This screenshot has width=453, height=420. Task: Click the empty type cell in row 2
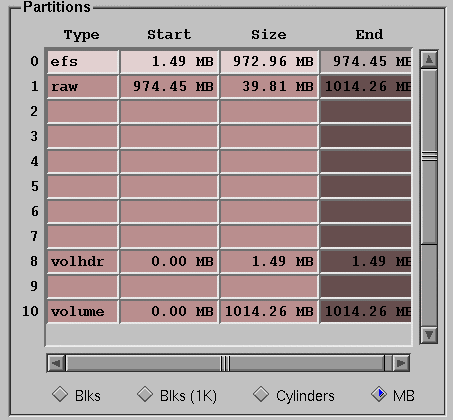coord(83,112)
